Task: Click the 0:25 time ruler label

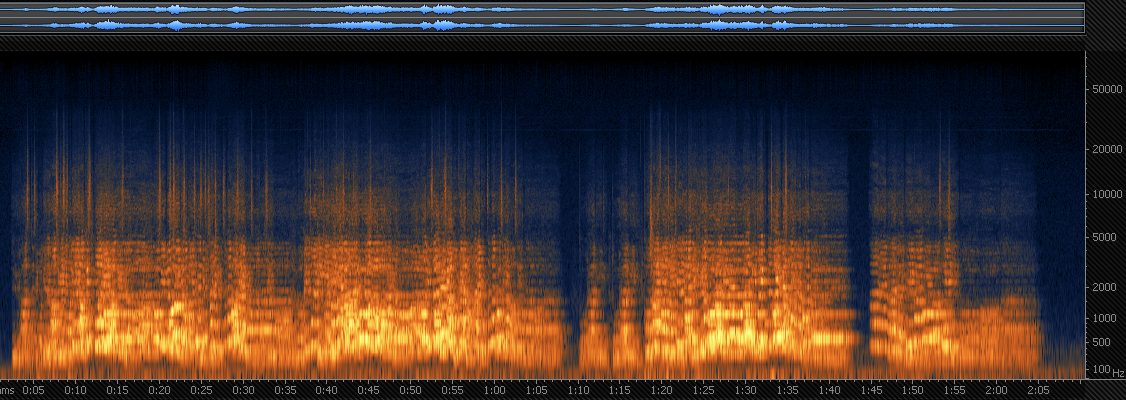Action: tap(201, 390)
